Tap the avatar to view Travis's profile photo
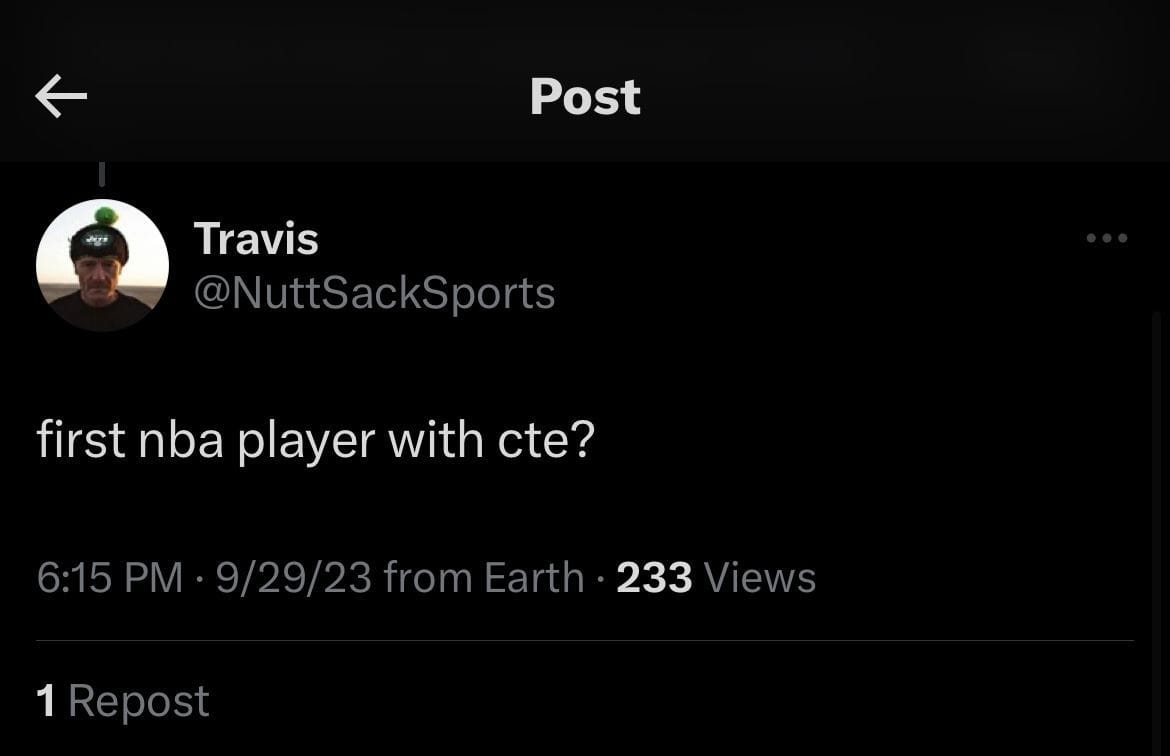This screenshot has width=1170, height=756. [102, 265]
